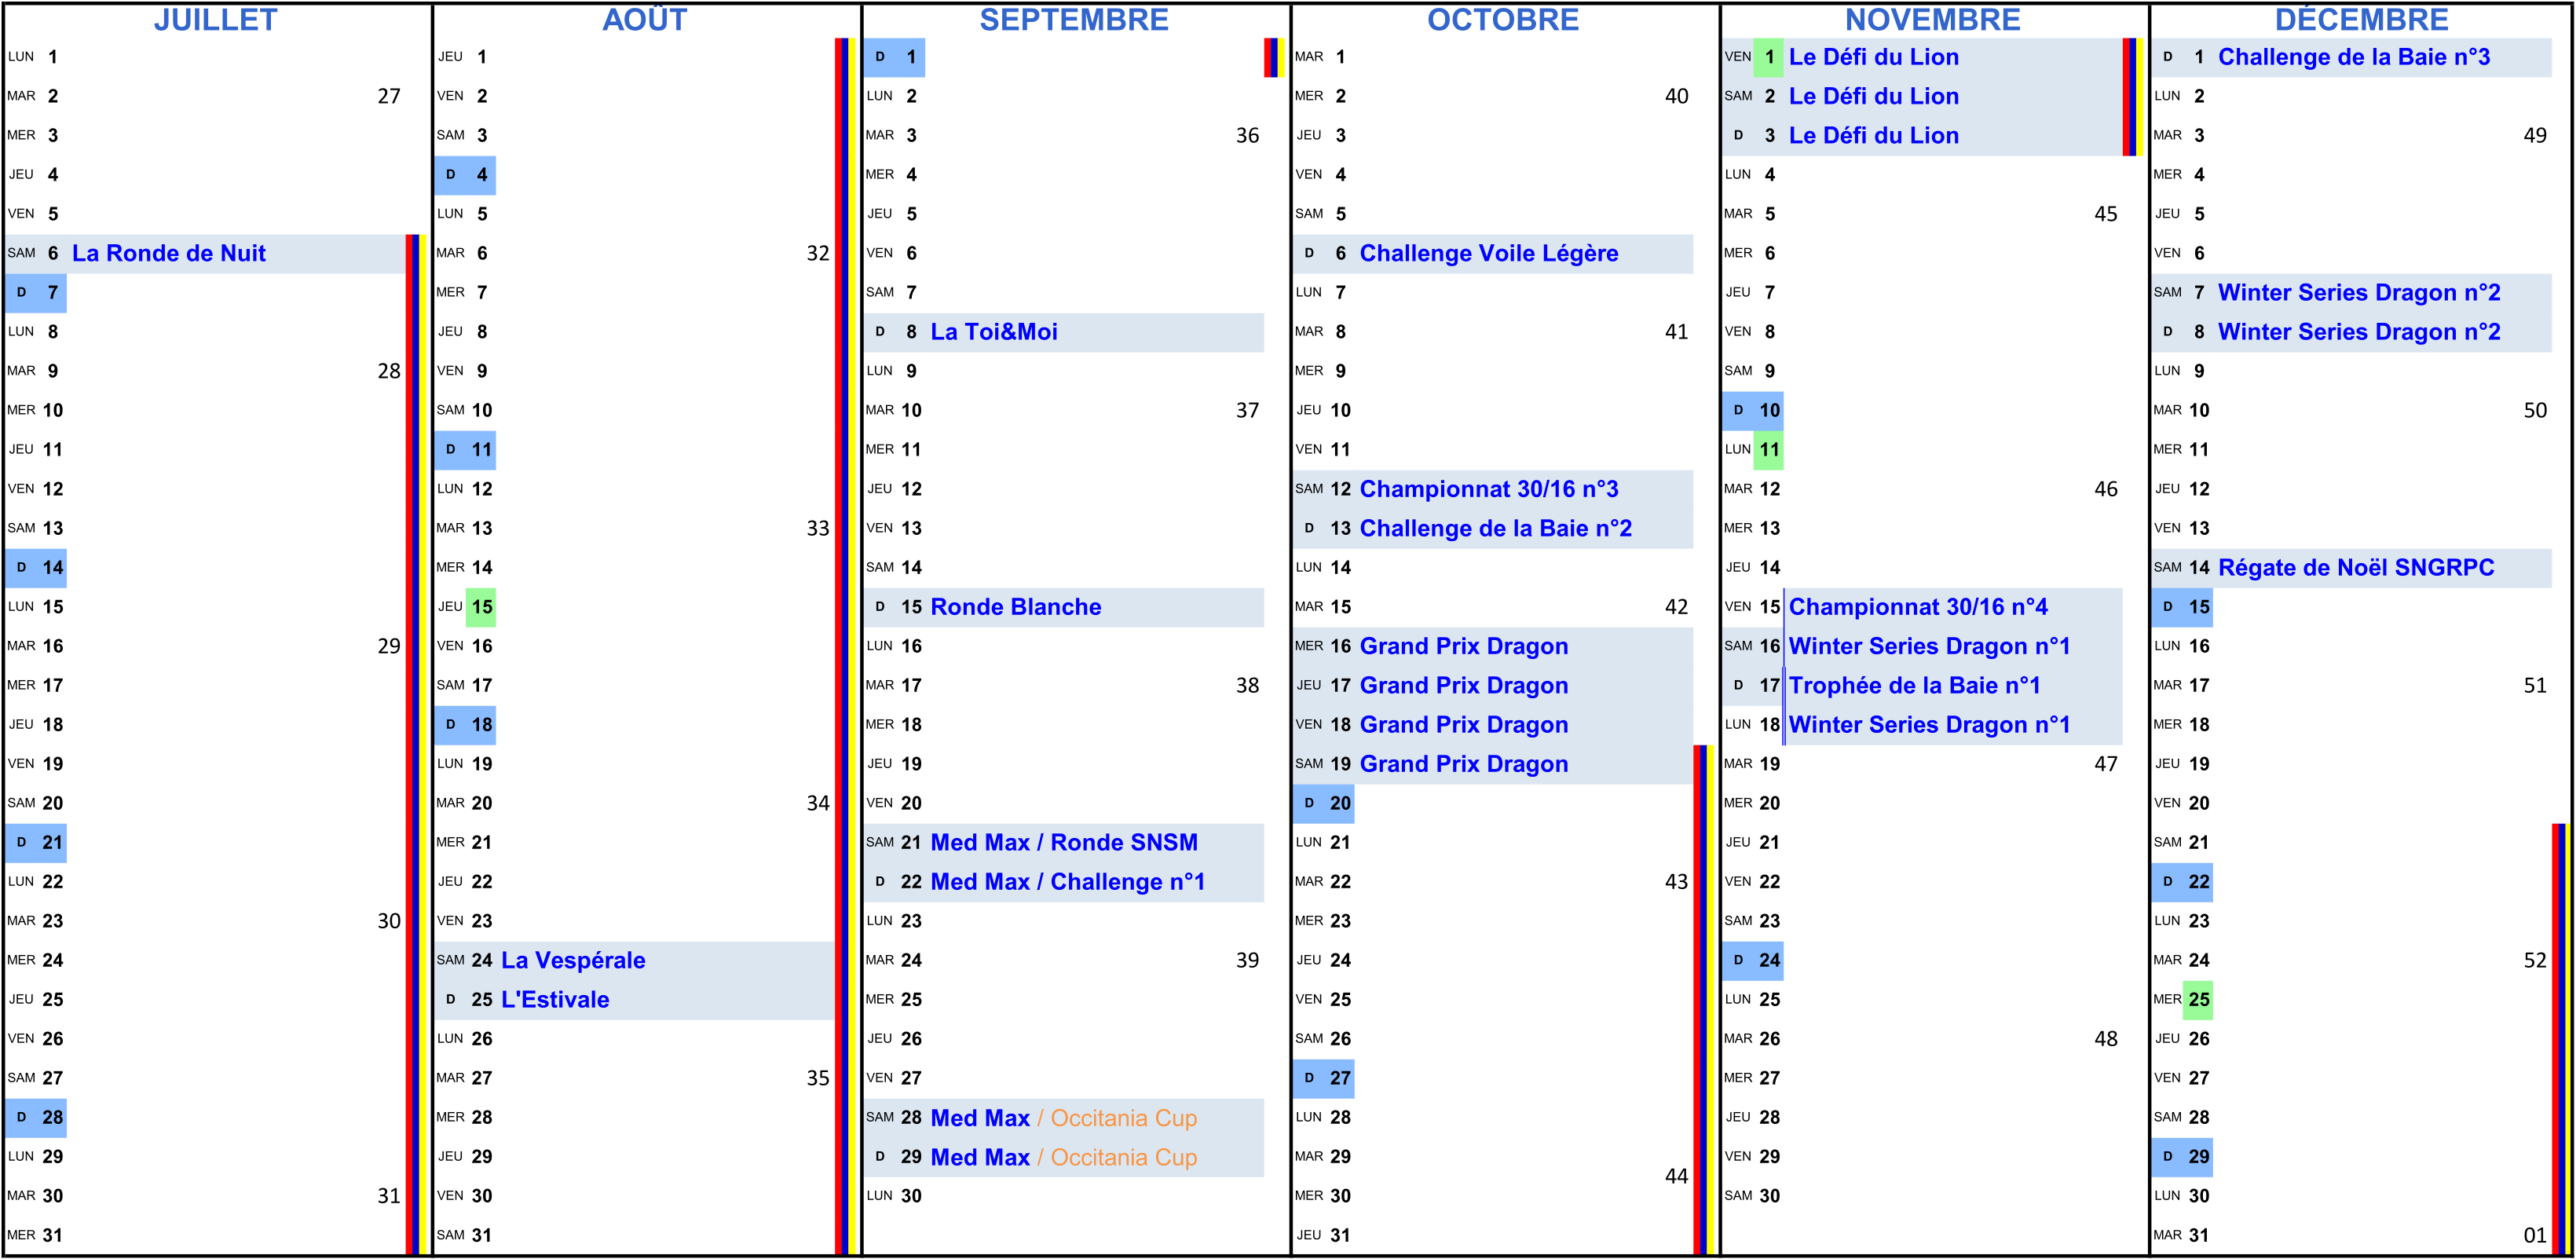Select the OCTOBRE month heading
Screen dimensions: 2576x1259
point(1503,20)
